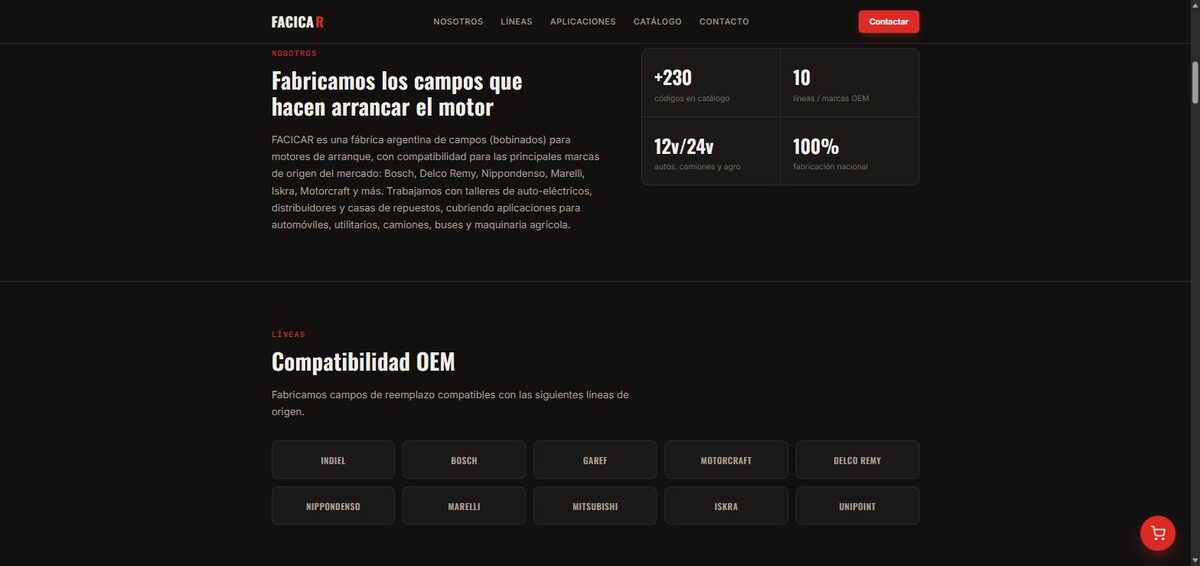1200x566 pixels.
Task: Select the MOTORCRAFT brand card
Action: 726,460
